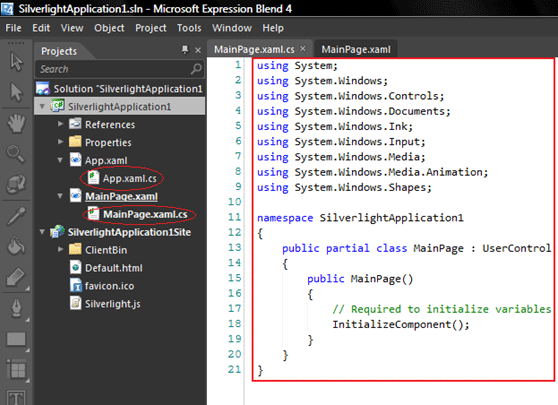Click the ClientBin folder icon
The width and height of the screenshot is (558, 405).
coord(75,249)
